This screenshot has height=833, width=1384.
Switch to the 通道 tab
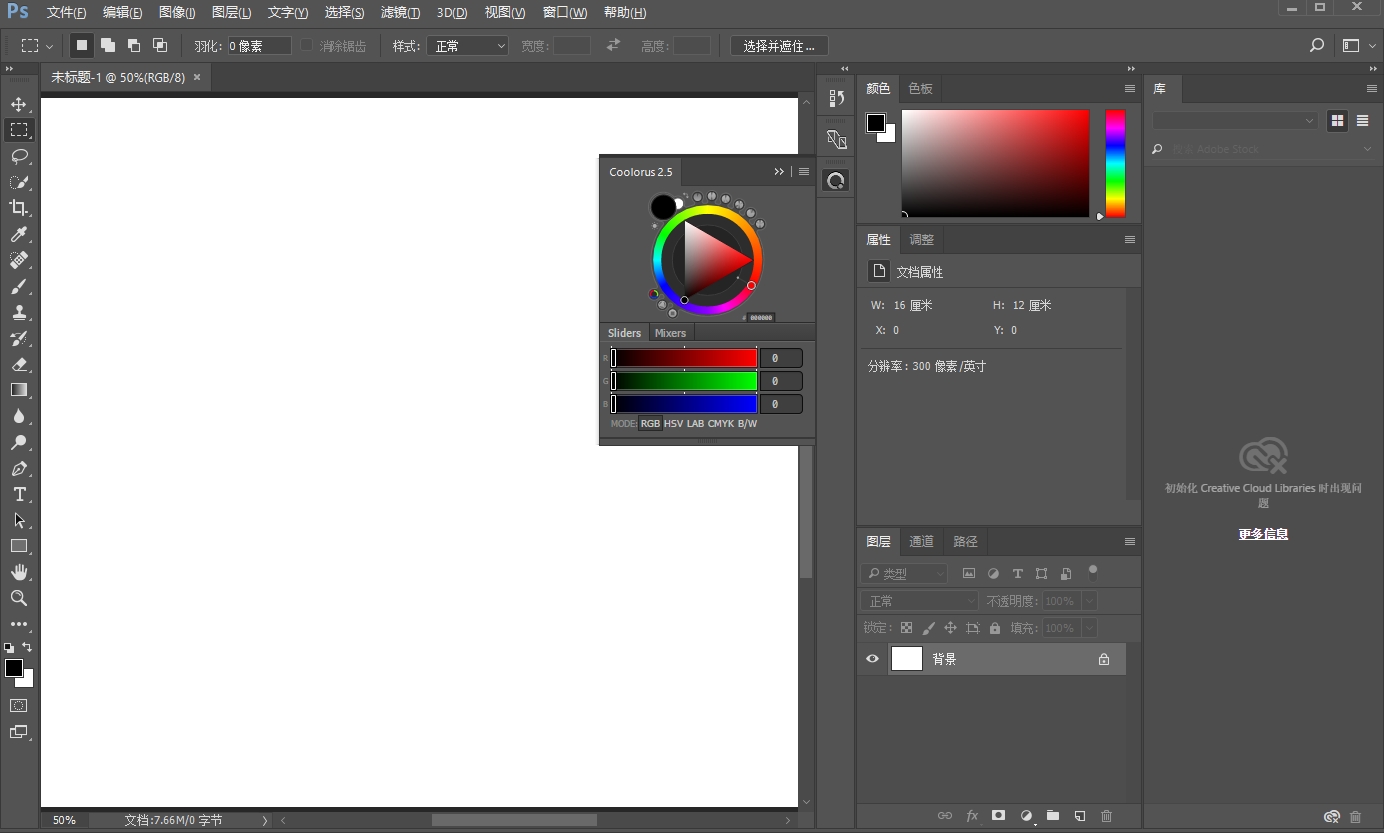click(x=920, y=541)
